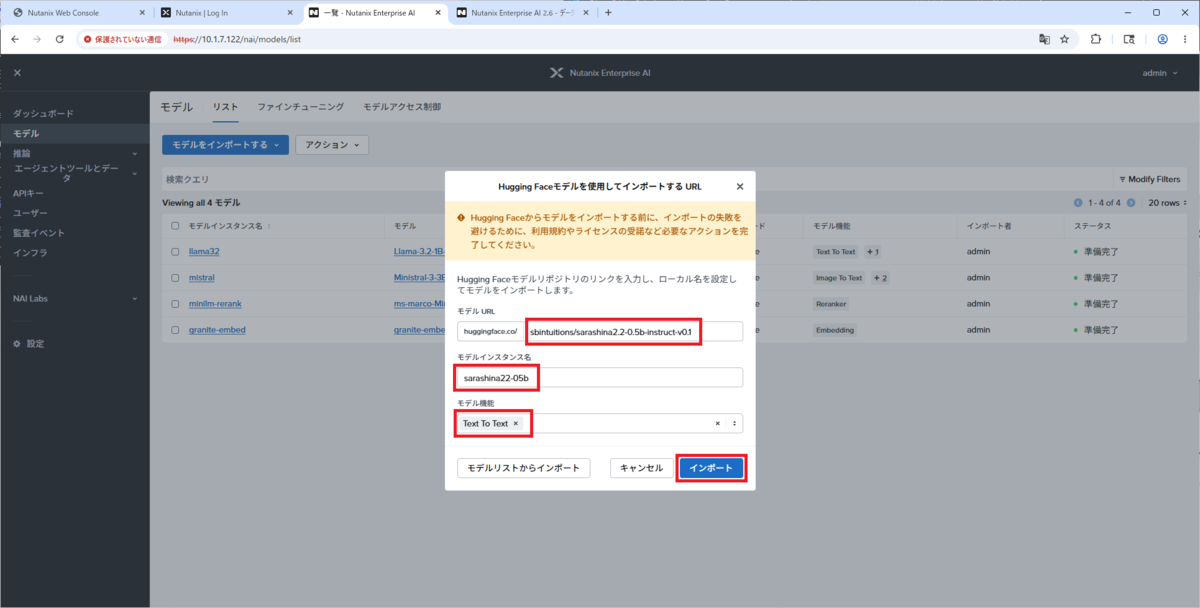Check the mistral row checkbox

click(175, 278)
